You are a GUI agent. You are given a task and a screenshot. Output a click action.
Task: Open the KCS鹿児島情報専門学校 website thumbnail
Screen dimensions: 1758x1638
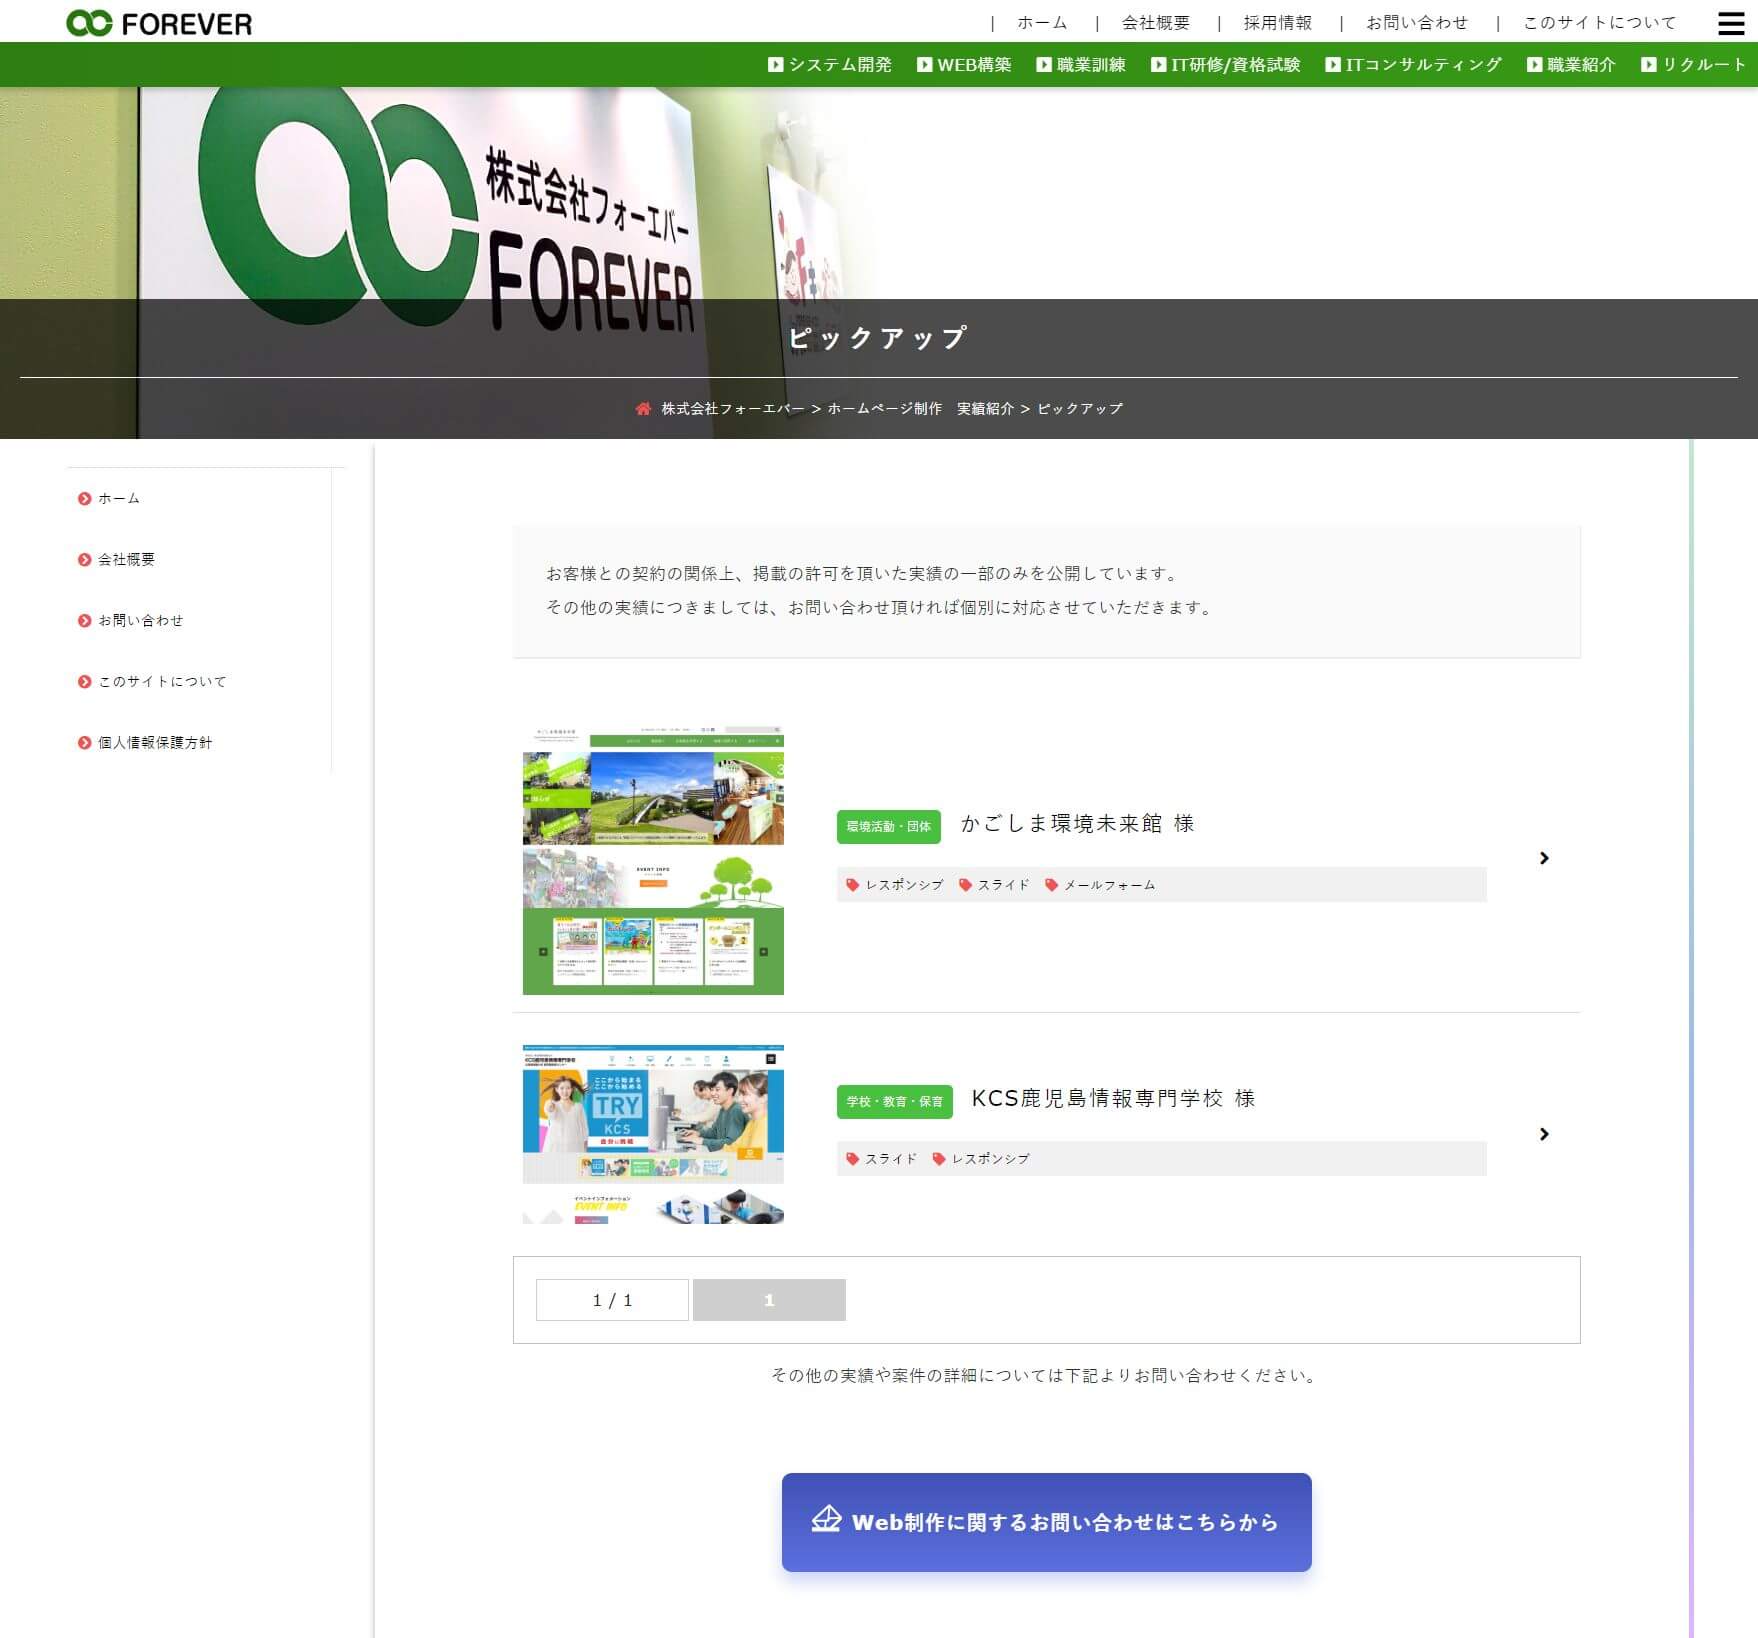tap(653, 1134)
